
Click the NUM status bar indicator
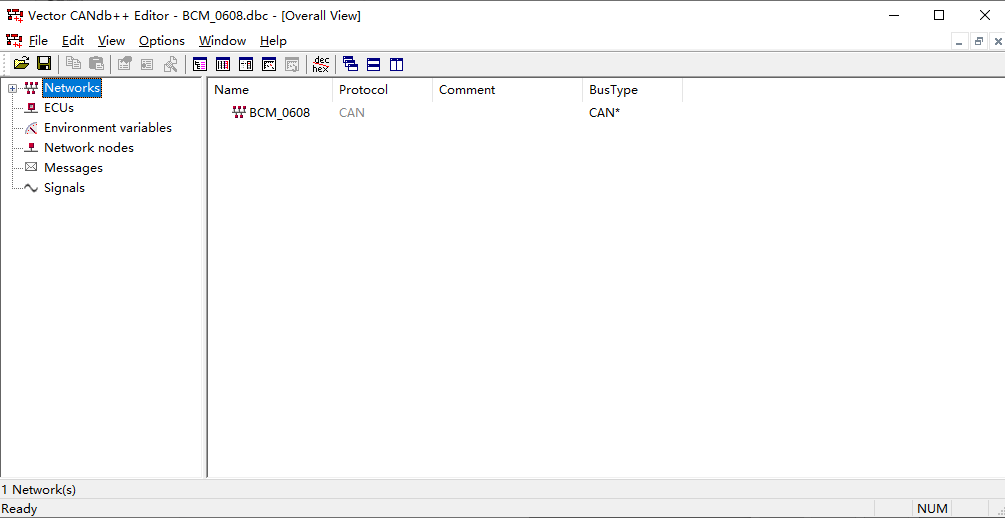click(932, 509)
